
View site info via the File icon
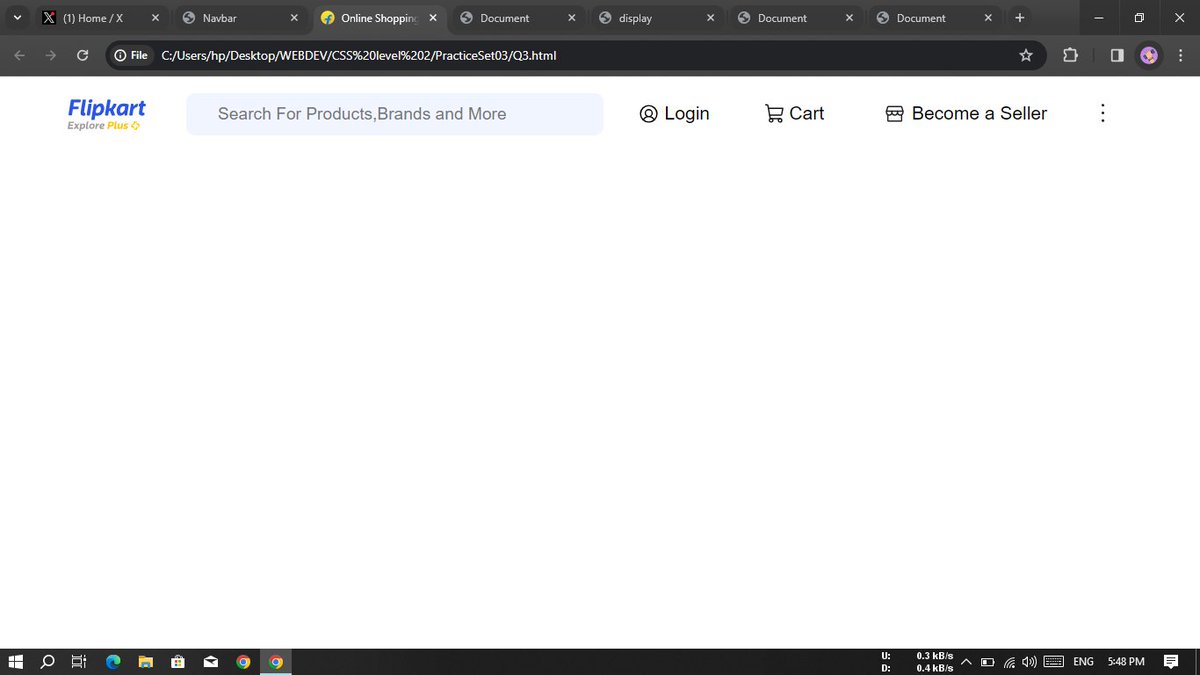(x=131, y=55)
